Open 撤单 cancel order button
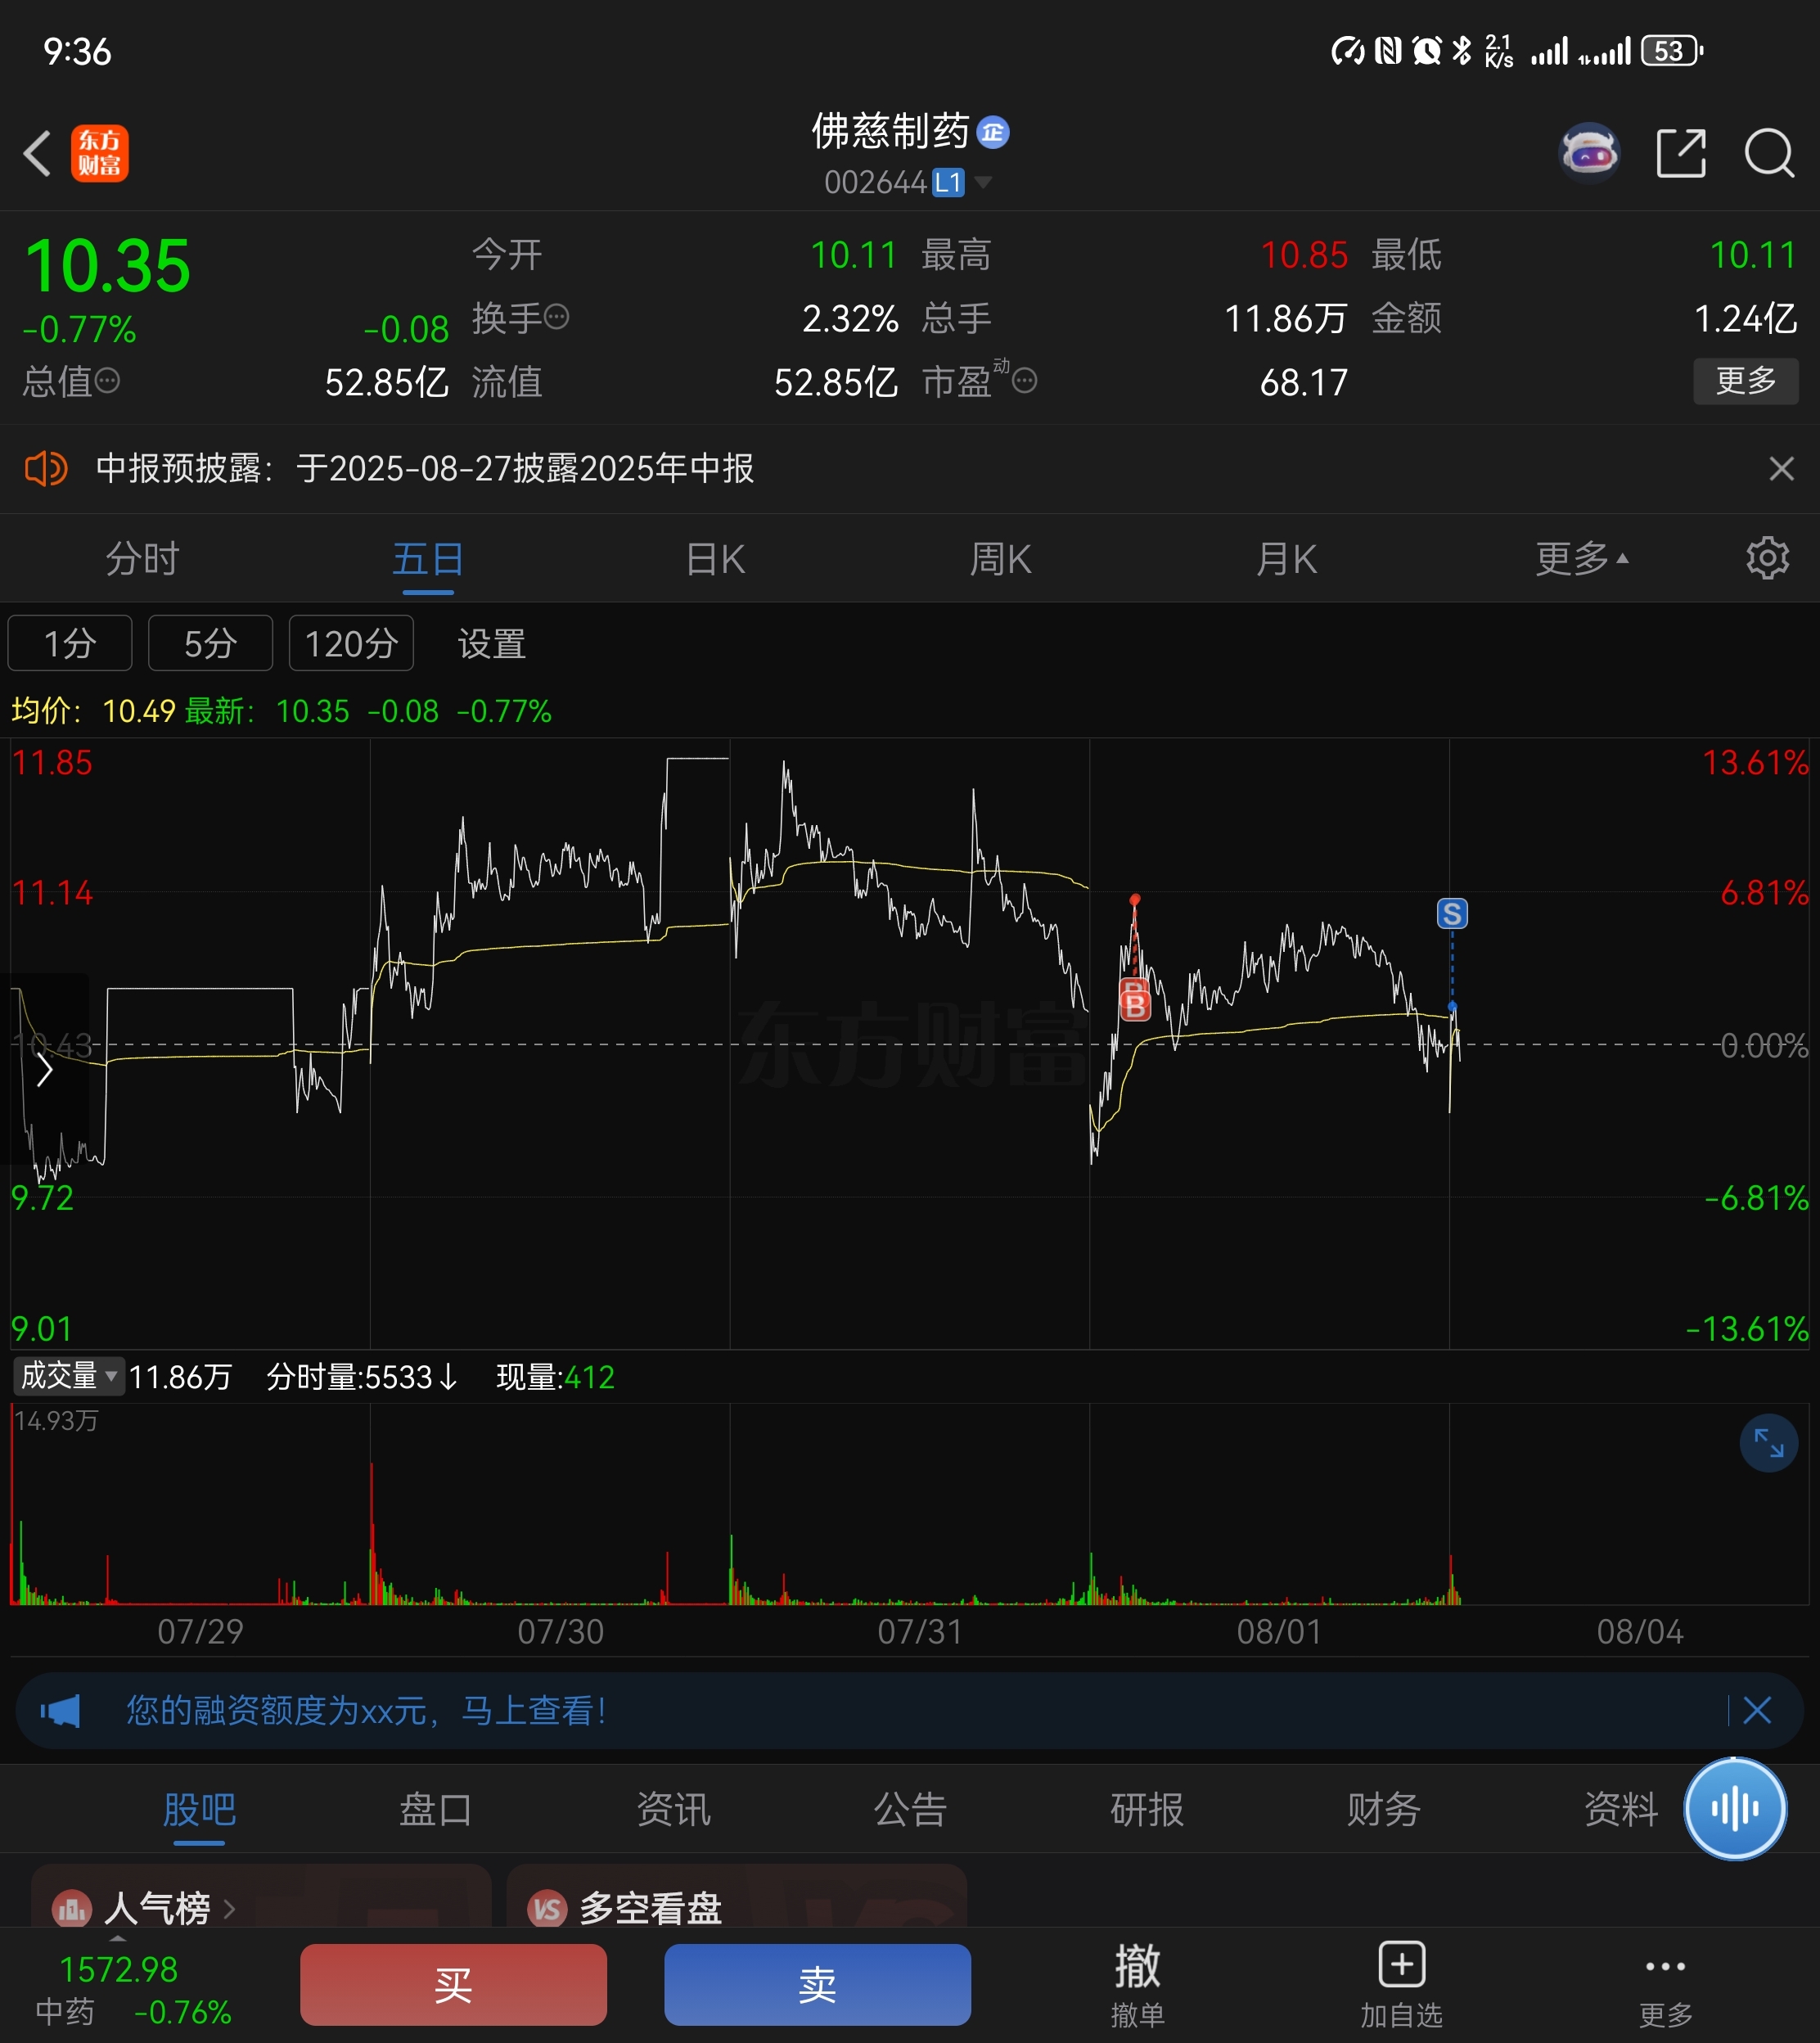The image size is (1820, 2043). point(1138,1985)
